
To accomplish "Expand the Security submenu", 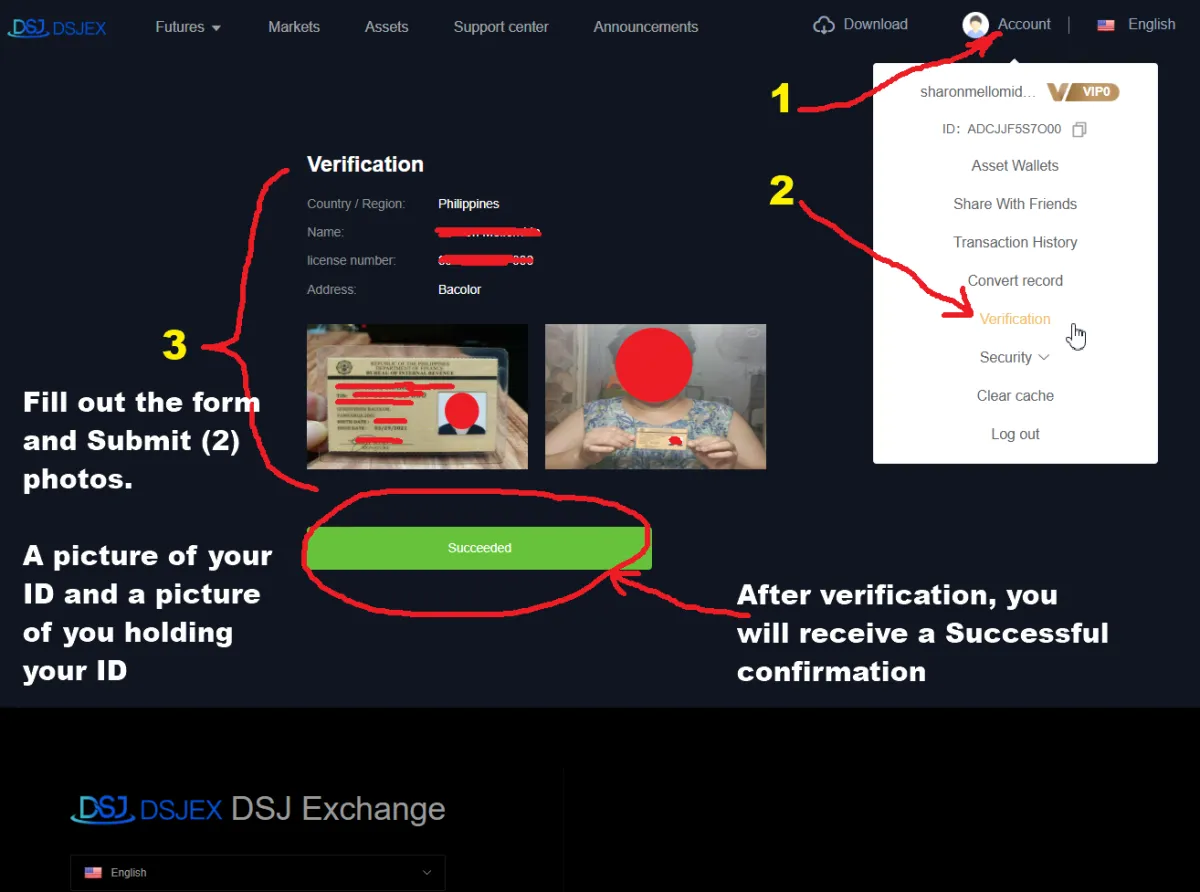I will tap(1015, 357).
